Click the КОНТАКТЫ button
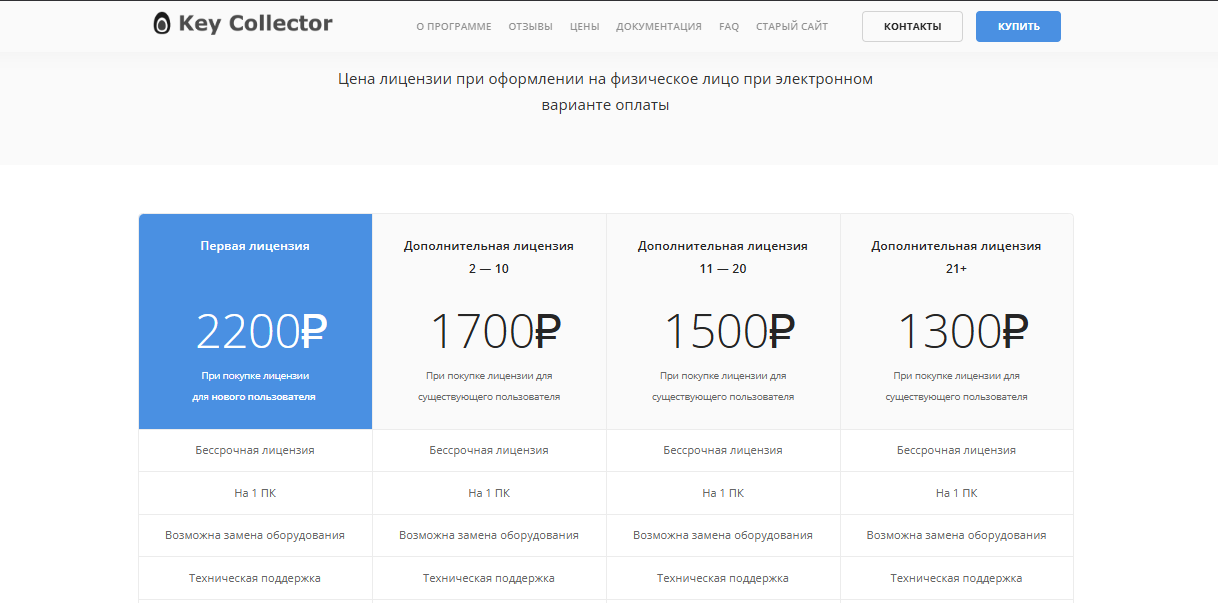 click(x=912, y=27)
